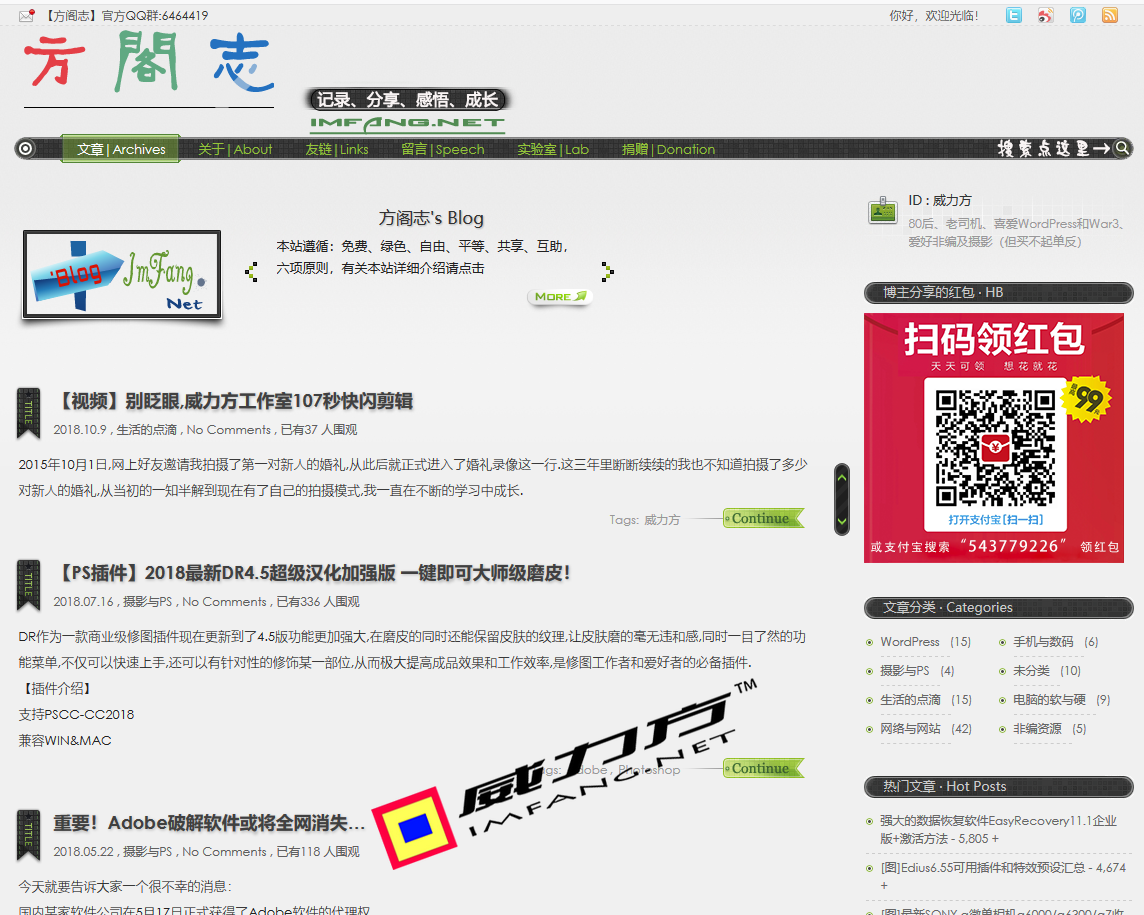1144x915 pixels.
Task: Click the 搜索点这里 search text
Action: pos(1053,148)
